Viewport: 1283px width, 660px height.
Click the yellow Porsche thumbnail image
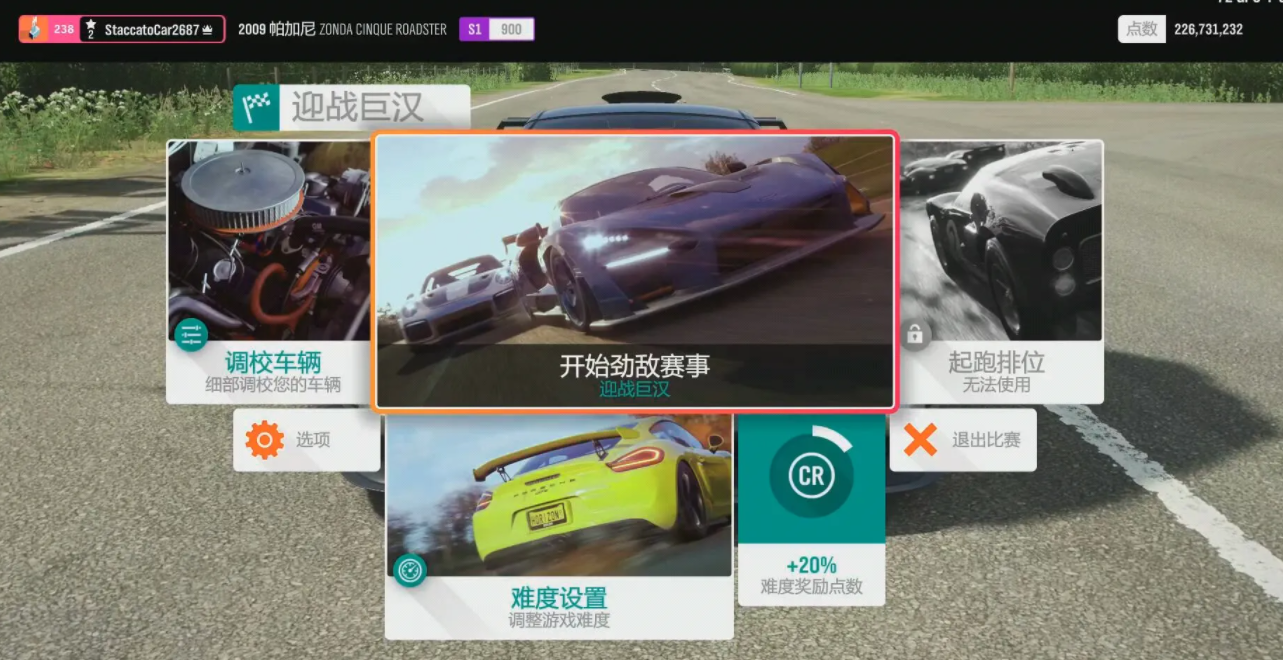(x=559, y=495)
